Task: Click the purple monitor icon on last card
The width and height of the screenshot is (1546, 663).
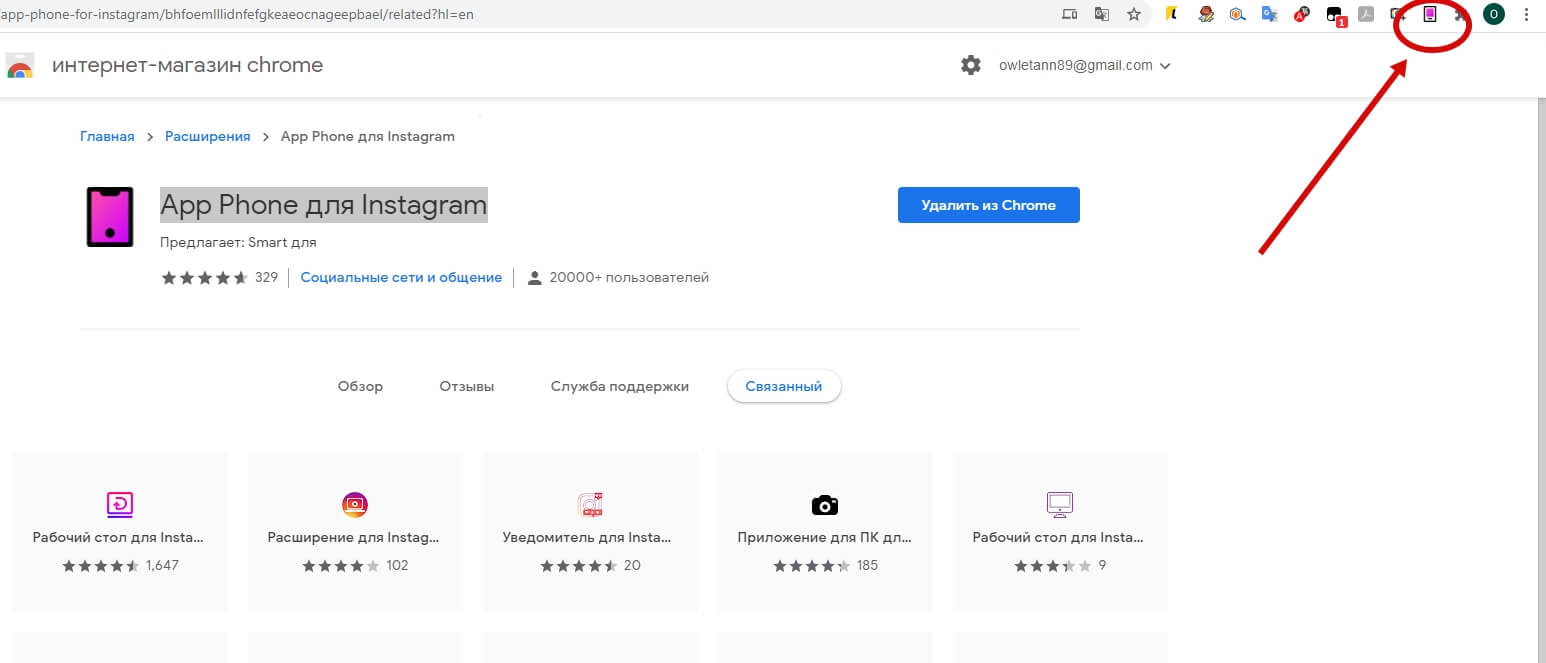Action: coord(1060,504)
